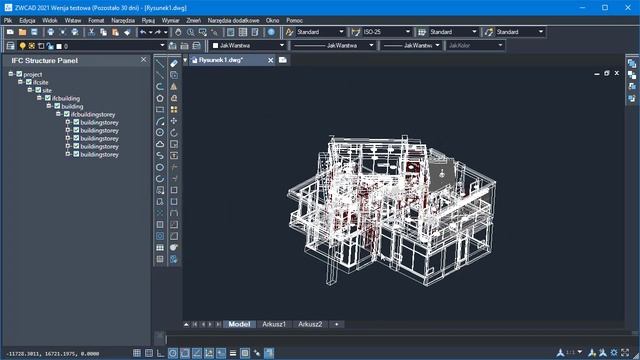The image size is (640, 360).
Task: Open the Layer Properties Manager icon
Action: (x=10, y=46)
